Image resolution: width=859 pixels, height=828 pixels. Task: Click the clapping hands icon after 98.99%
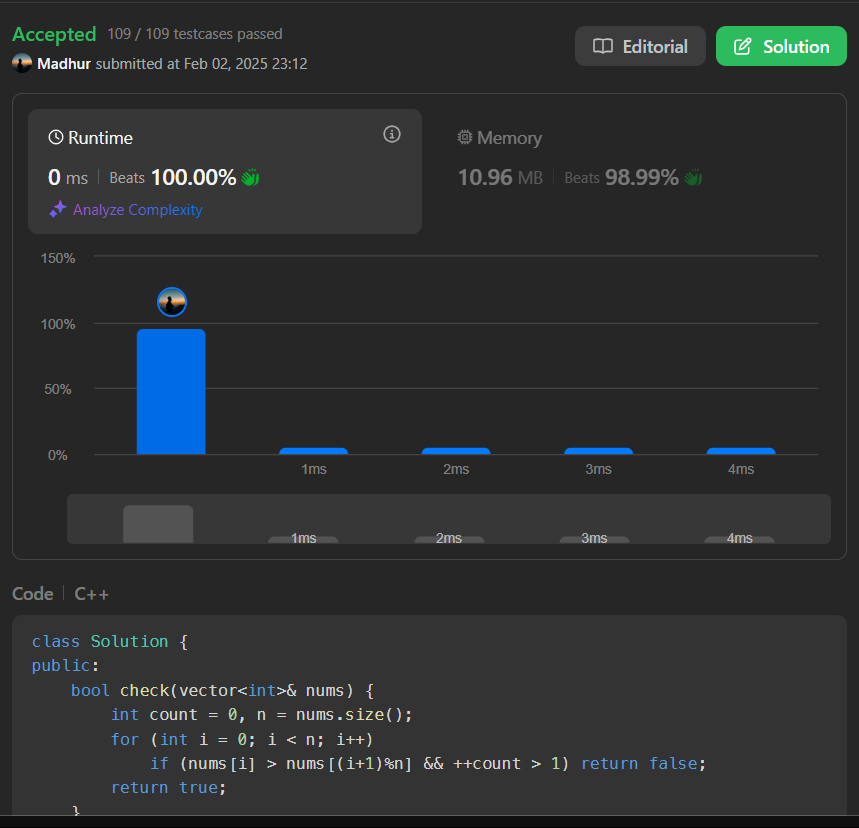(x=693, y=178)
